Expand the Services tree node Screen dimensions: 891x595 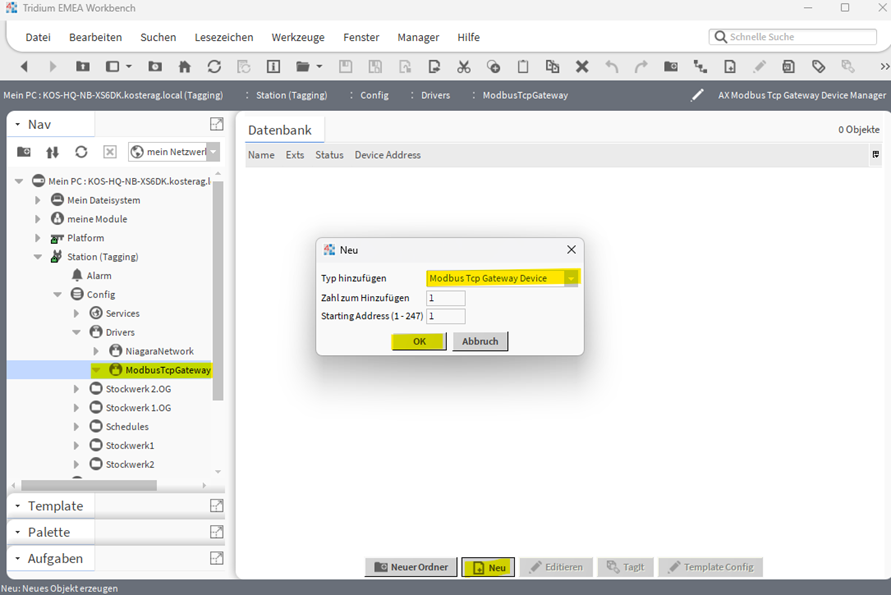76,313
